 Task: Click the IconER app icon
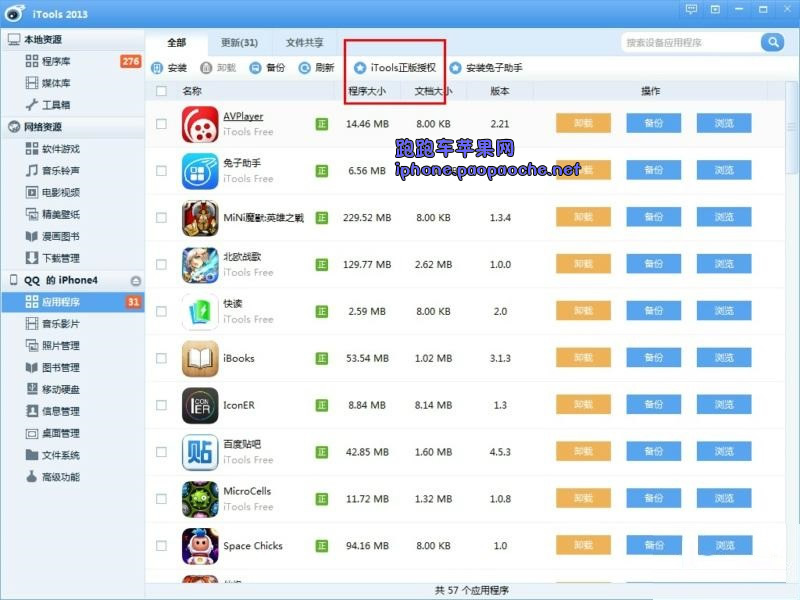pyautogui.click(x=200, y=405)
